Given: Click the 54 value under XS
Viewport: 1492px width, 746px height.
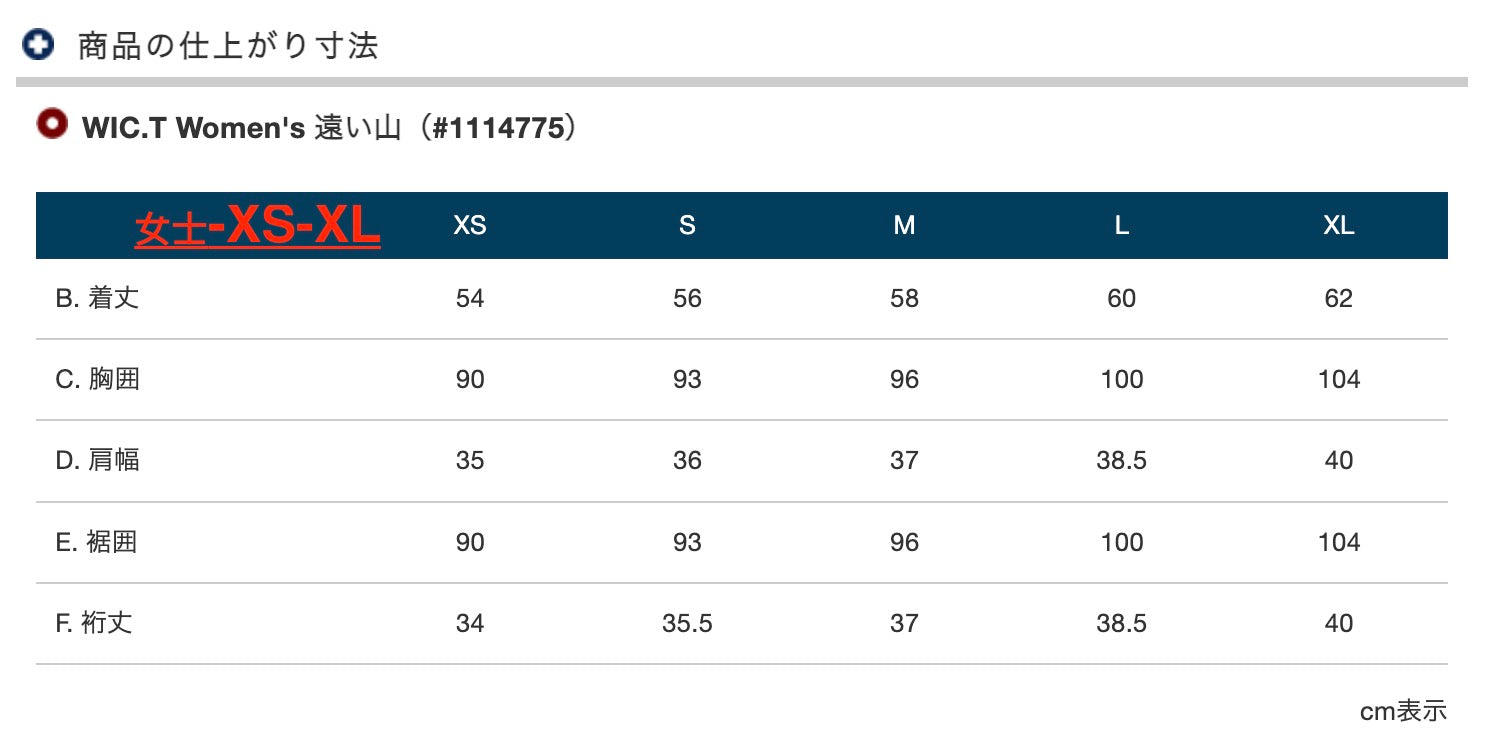Looking at the screenshot, I should (x=470, y=298).
